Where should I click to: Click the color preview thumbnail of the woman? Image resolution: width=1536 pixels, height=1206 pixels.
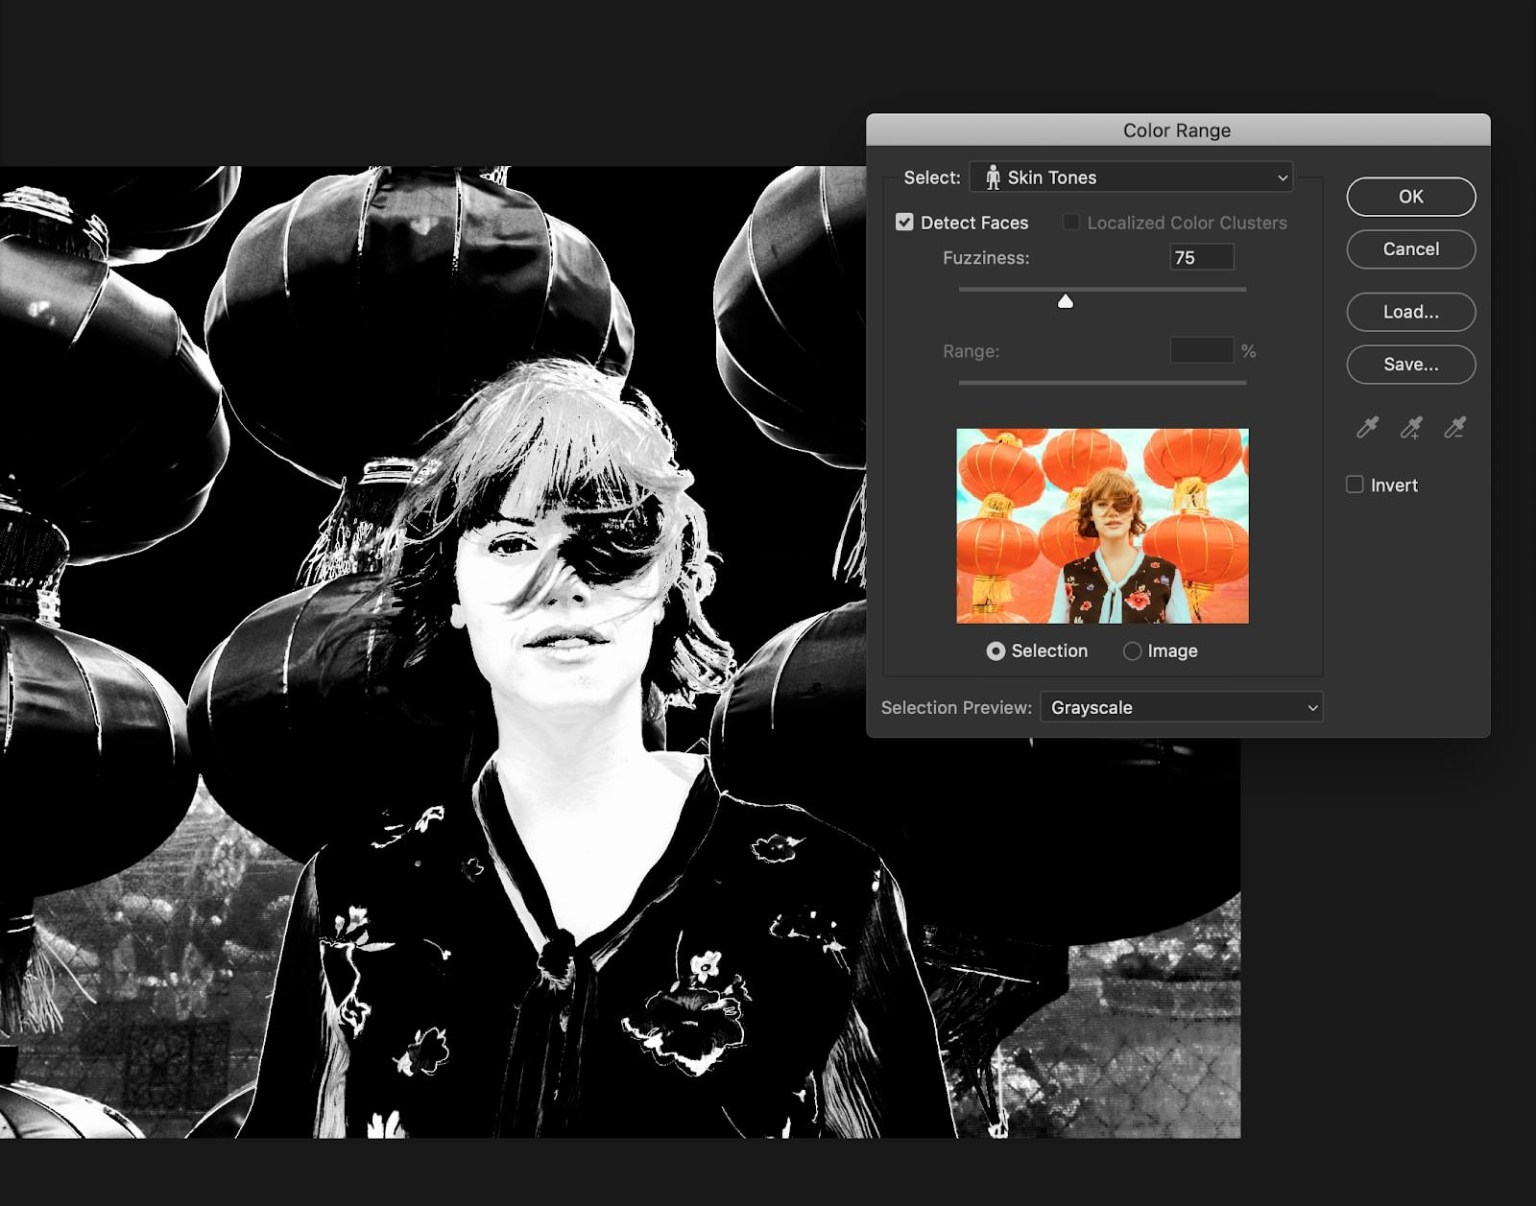coord(1101,525)
